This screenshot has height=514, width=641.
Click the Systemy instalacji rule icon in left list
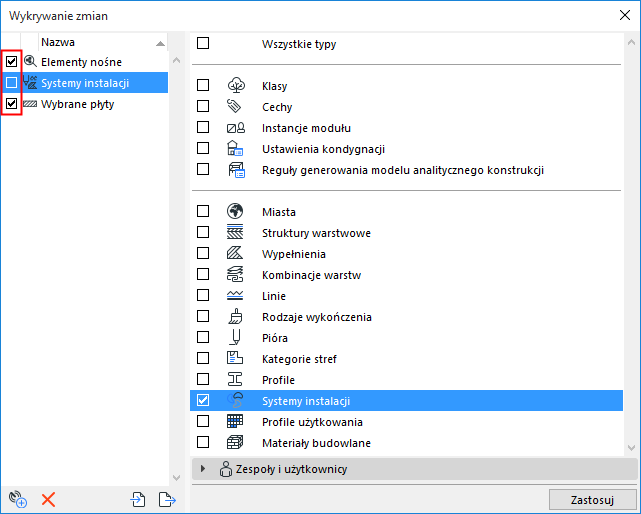click(x=30, y=83)
